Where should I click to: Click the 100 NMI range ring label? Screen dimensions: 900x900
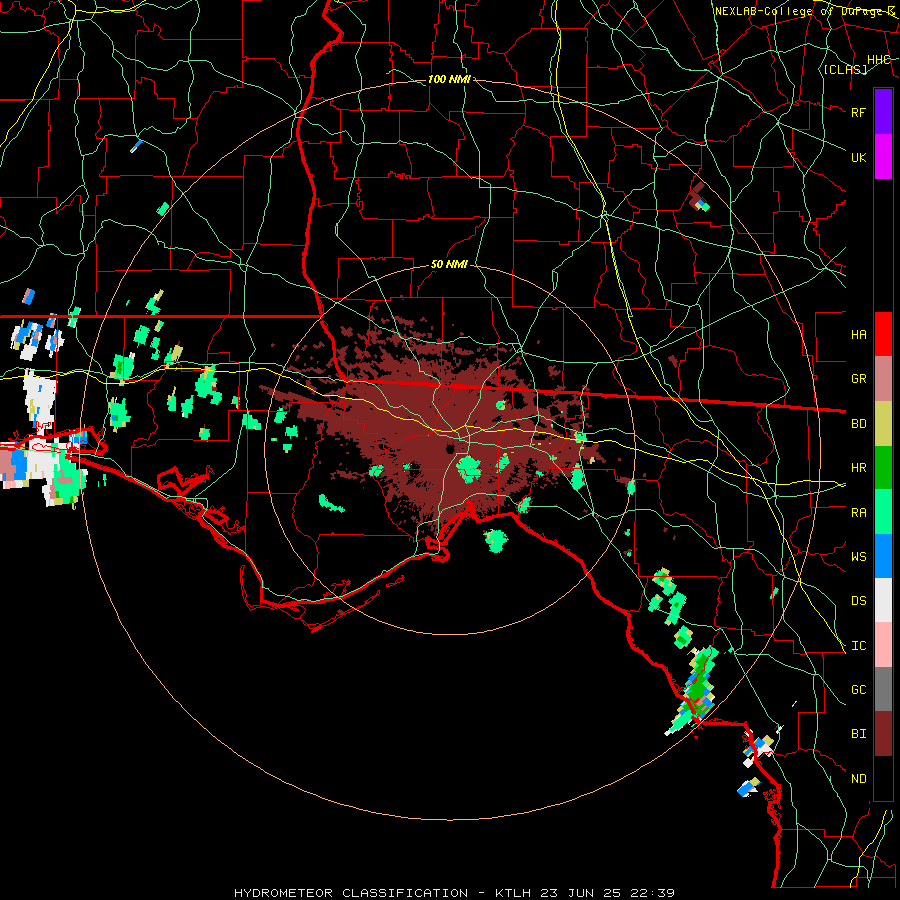pyautogui.click(x=449, y=79)
